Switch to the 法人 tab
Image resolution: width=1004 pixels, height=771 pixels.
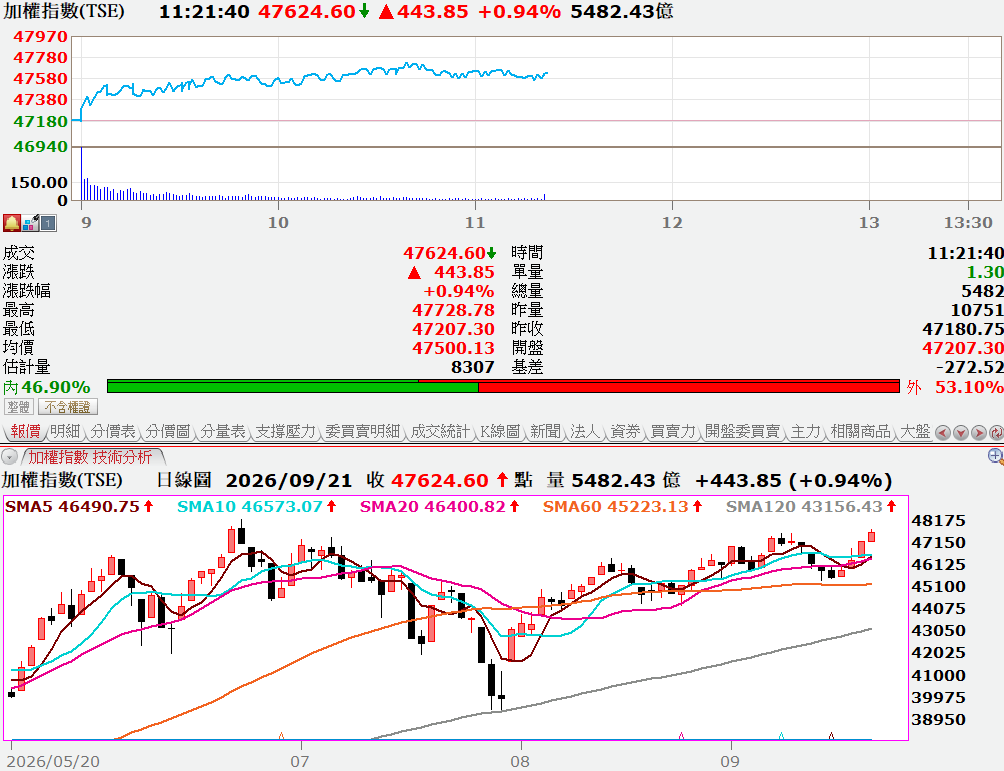(x=585, y=432)
